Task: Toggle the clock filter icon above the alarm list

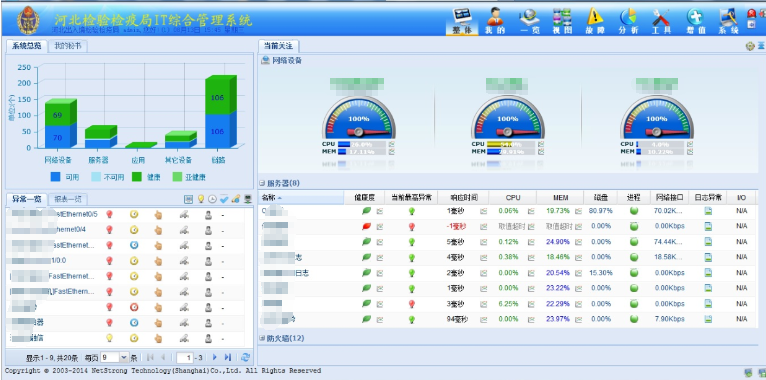Action: [213, 199]
